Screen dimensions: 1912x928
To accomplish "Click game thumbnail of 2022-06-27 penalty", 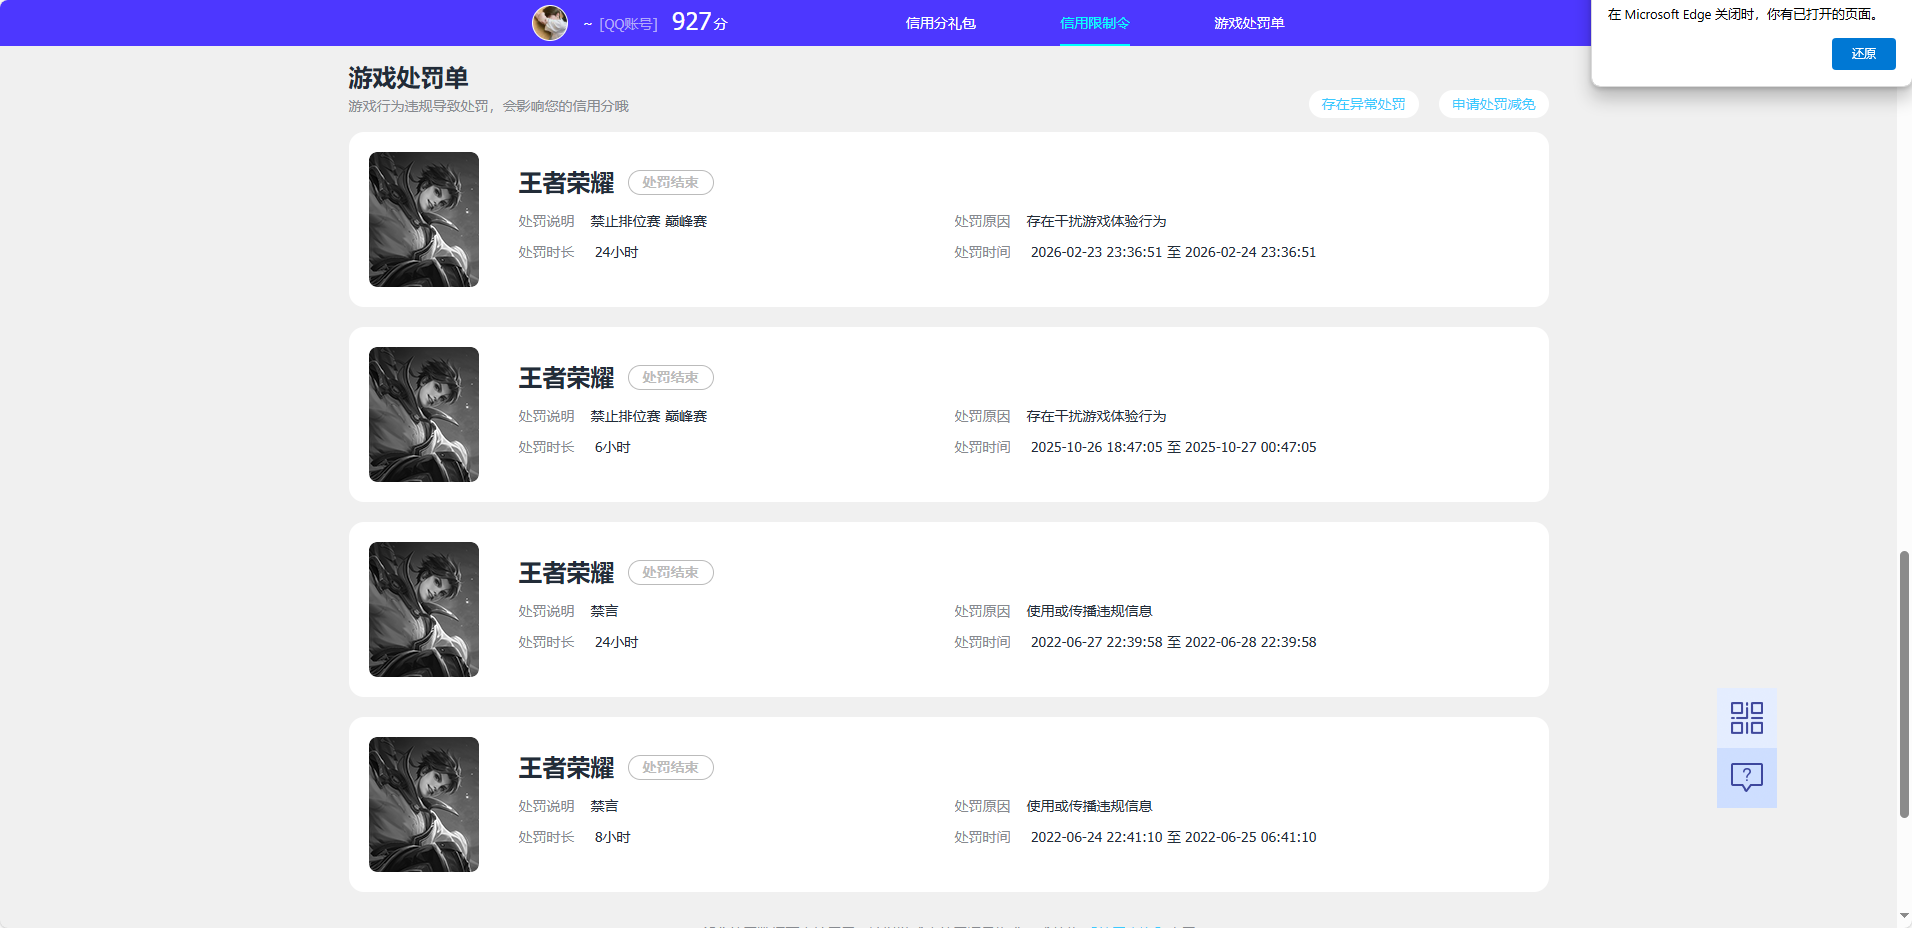I will [x=424, y=609].
